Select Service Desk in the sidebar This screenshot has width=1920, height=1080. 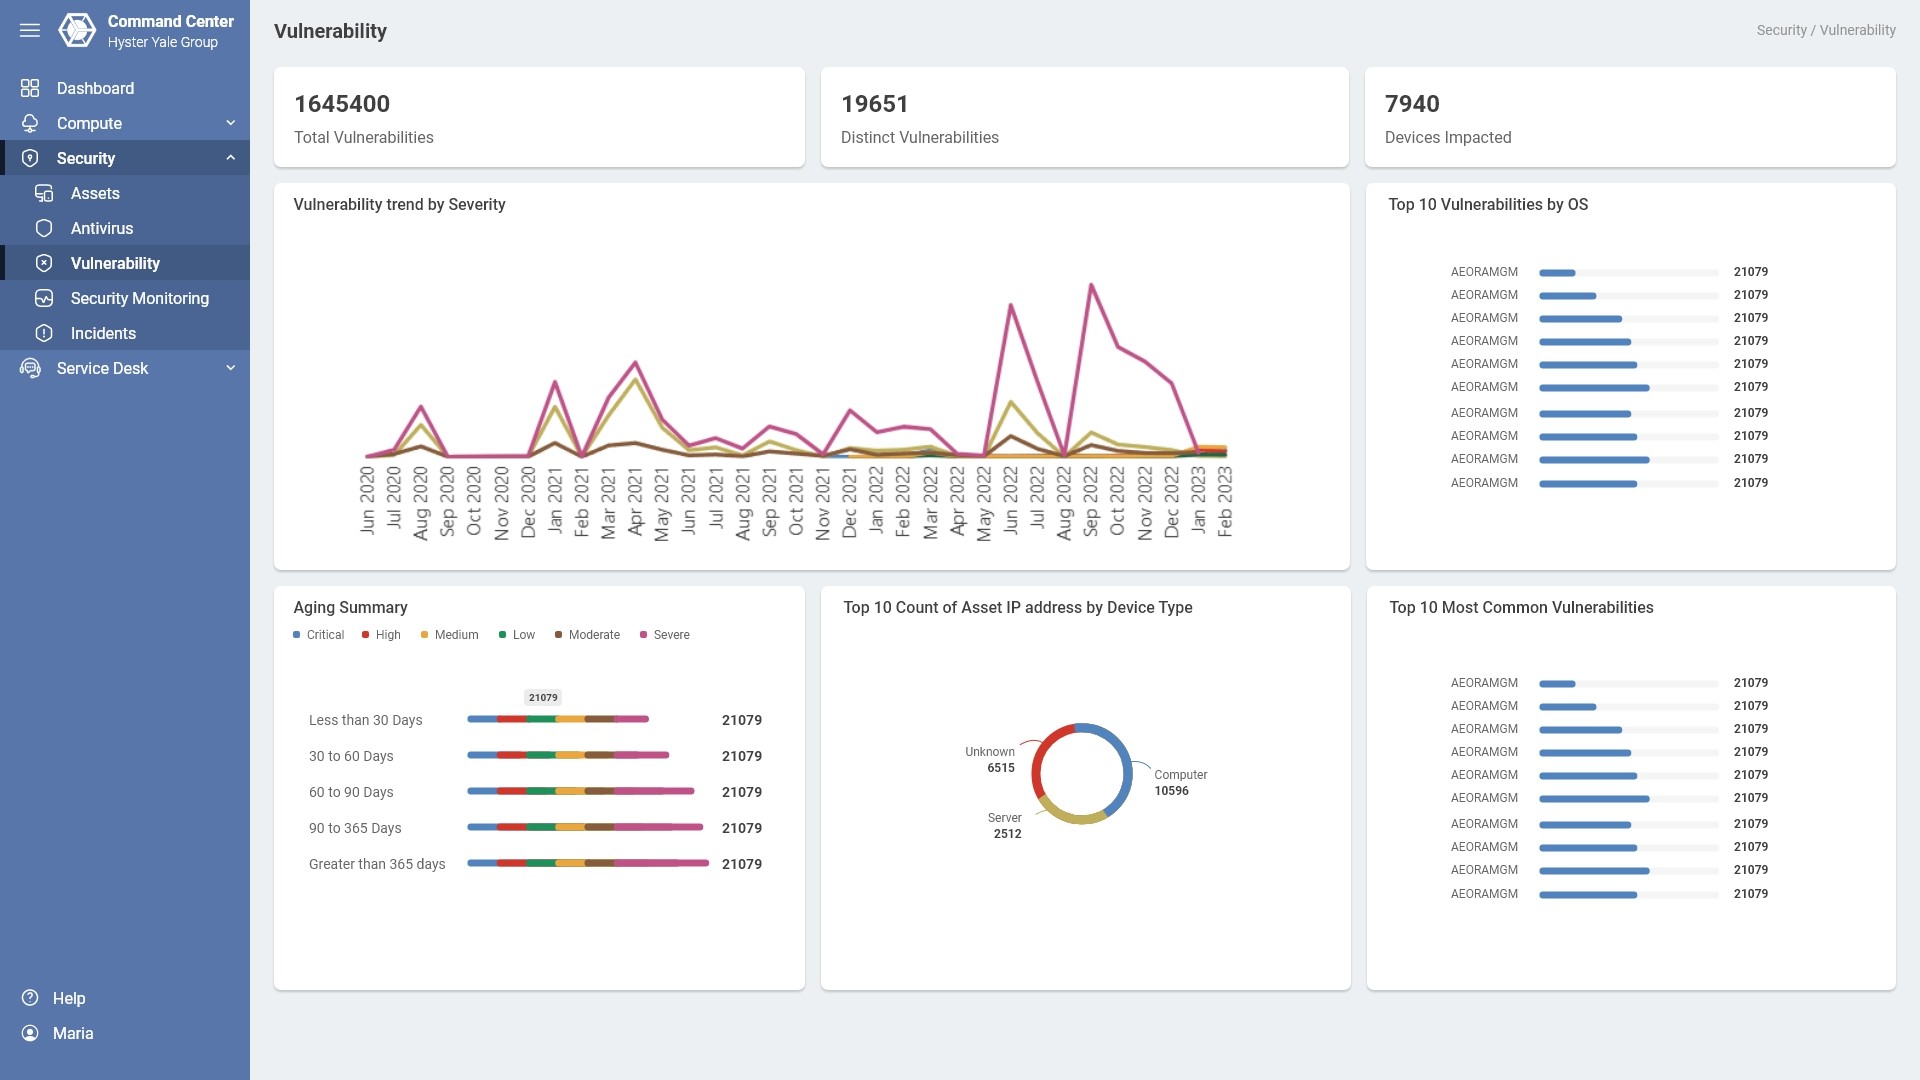tap(102, 368)
